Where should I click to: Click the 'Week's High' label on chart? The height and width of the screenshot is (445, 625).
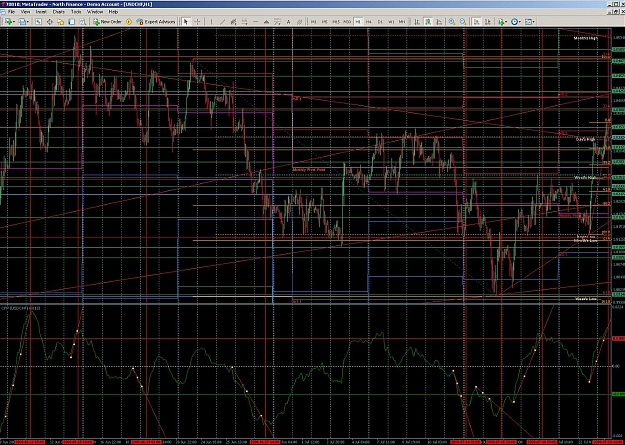click(585, 177)
